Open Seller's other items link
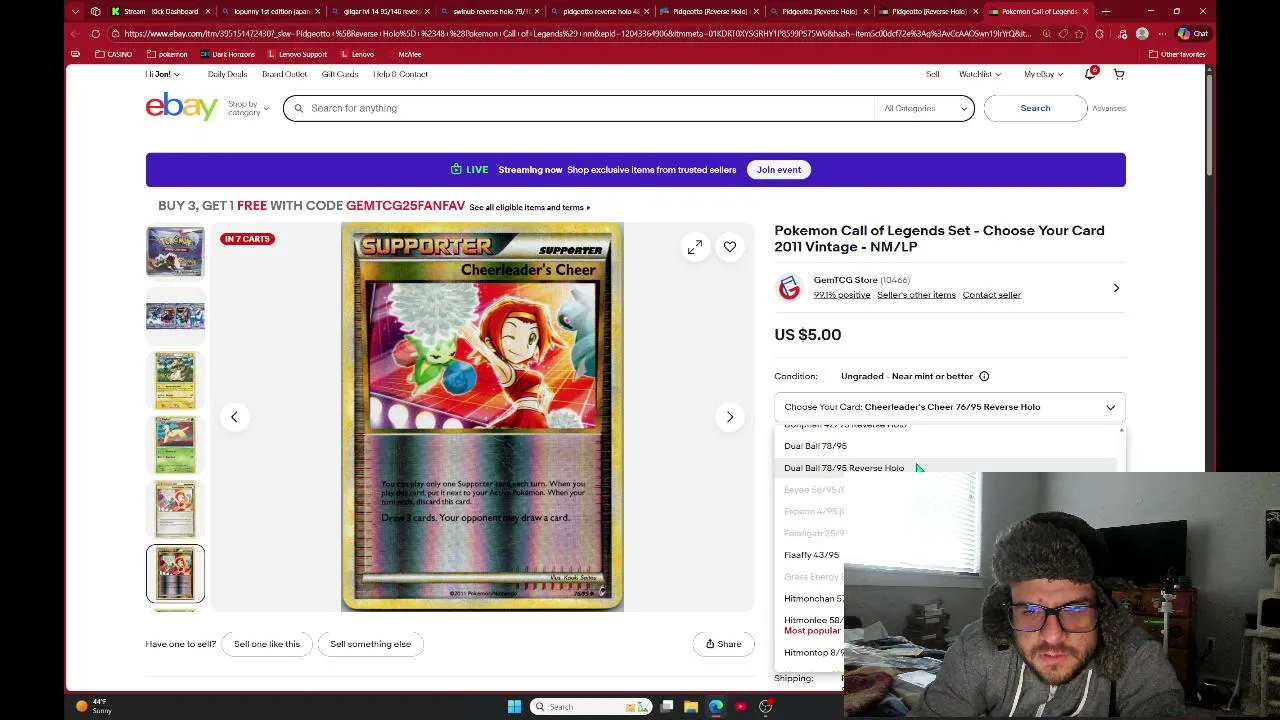The height and width of the screenshot is (720, 1280). (916, 295)
